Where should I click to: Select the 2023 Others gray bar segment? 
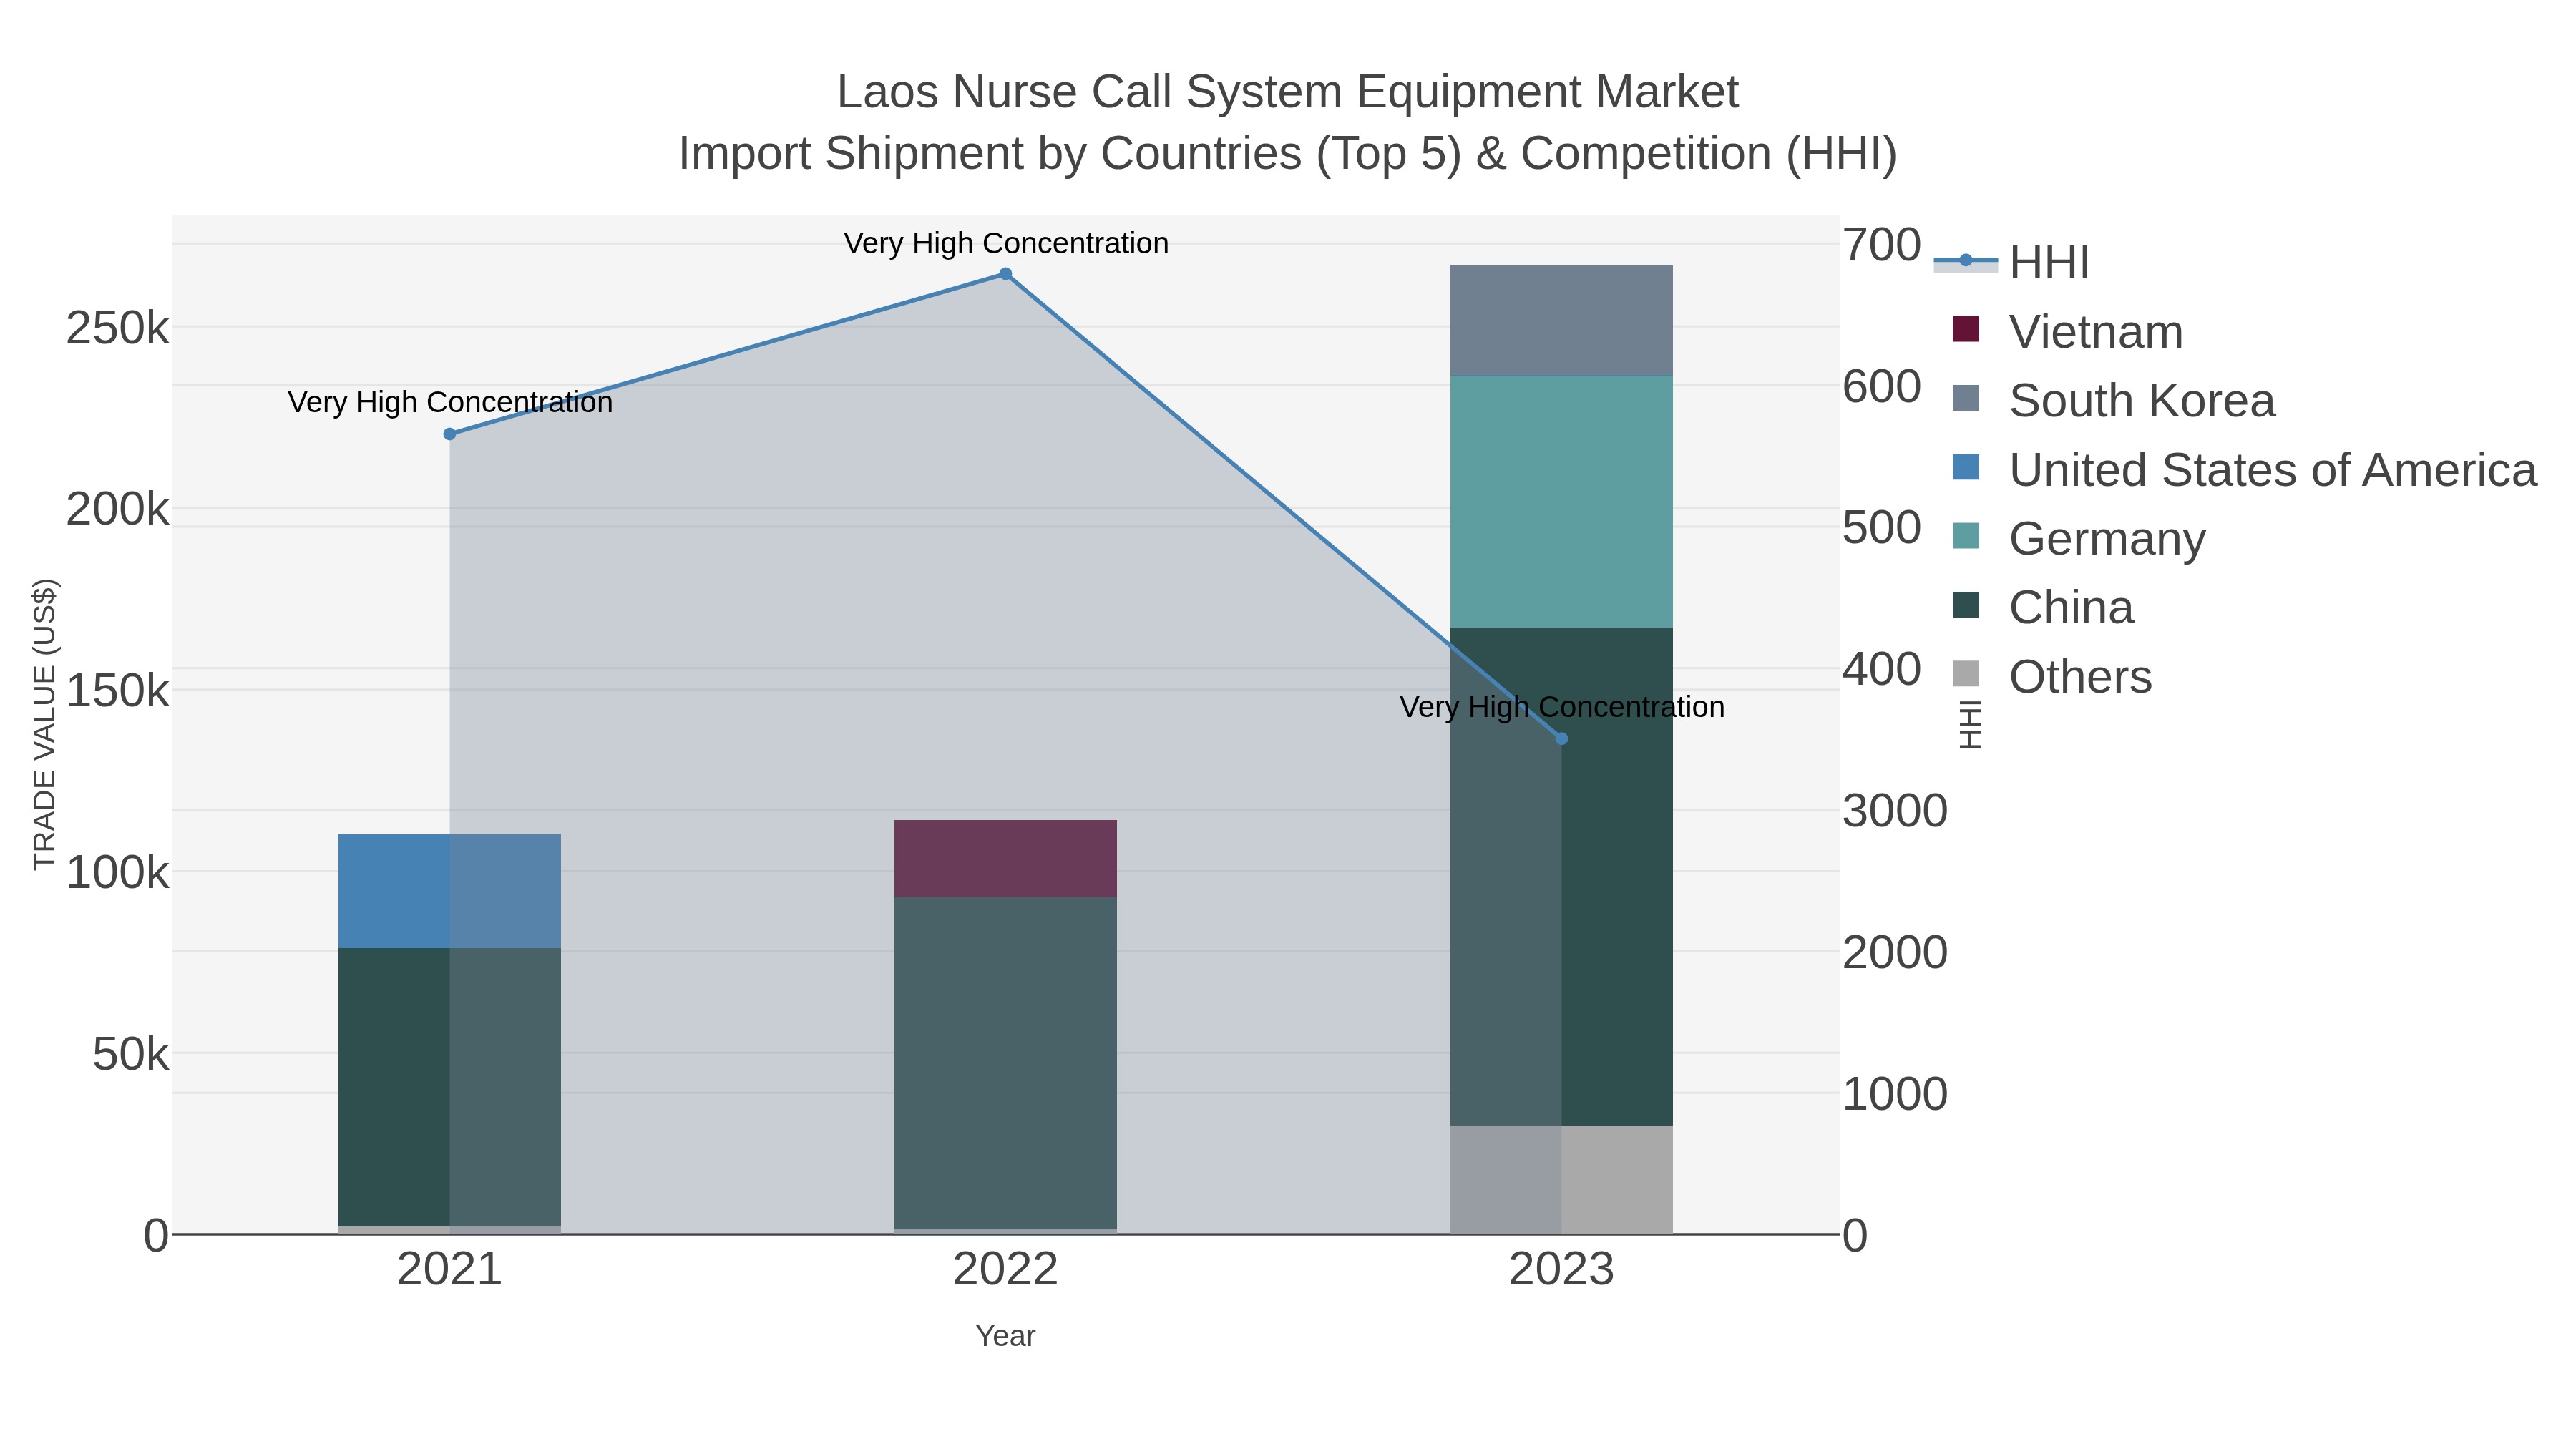click(1562, 1180)
